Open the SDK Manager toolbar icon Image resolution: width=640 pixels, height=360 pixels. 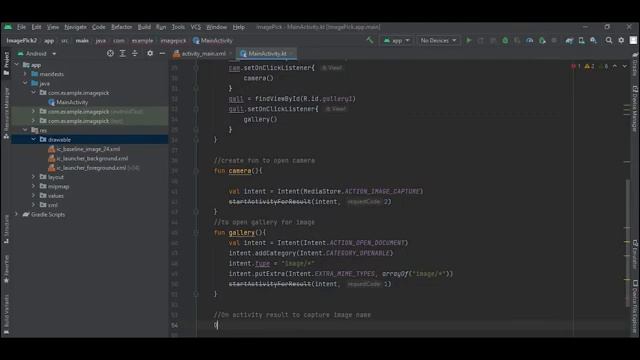pyautogui.click(x=593, y=40)
